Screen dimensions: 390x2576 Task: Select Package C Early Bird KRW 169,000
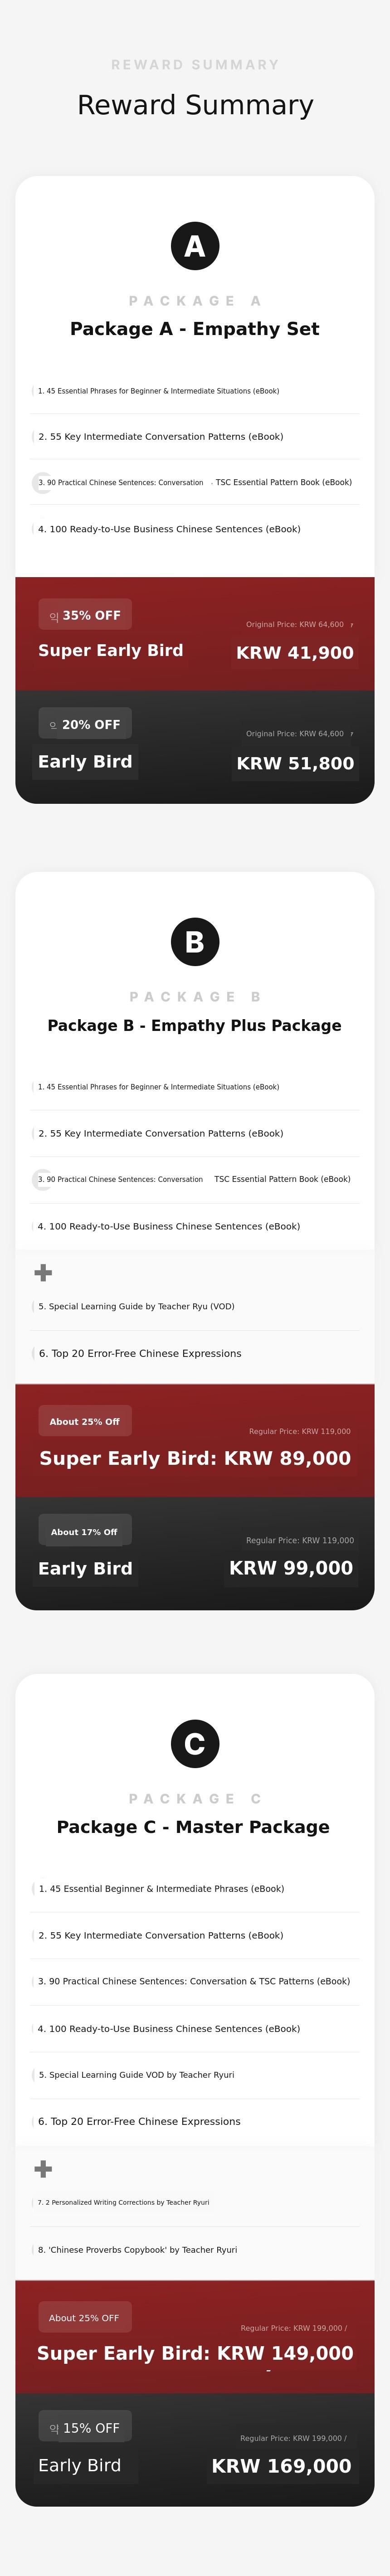(281, 2466)
